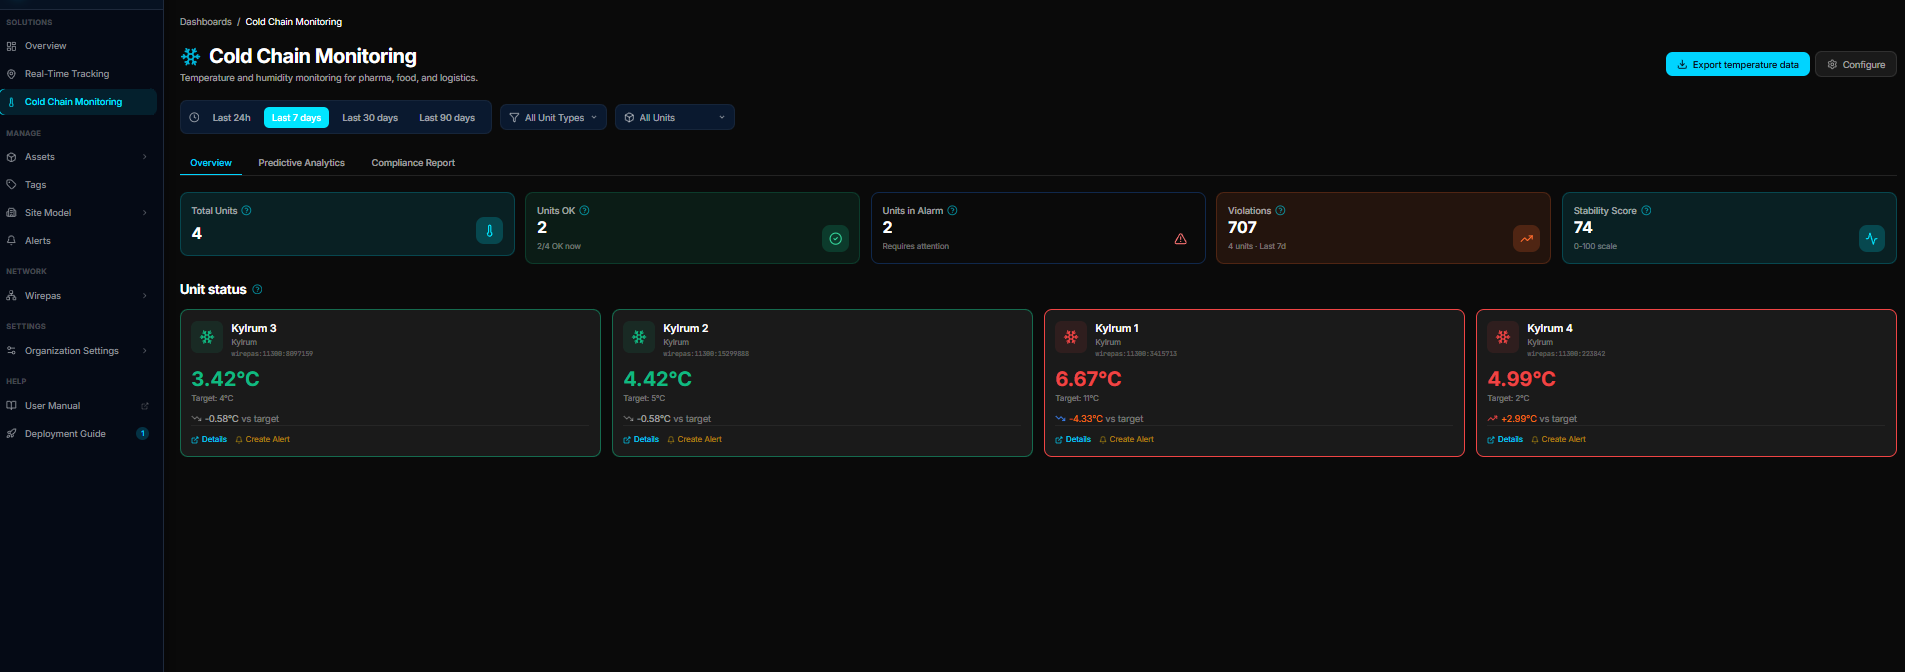Viewport: 1905px width, 672px height.
Task: Open Details for Kylrum 3
Action: 209,439
